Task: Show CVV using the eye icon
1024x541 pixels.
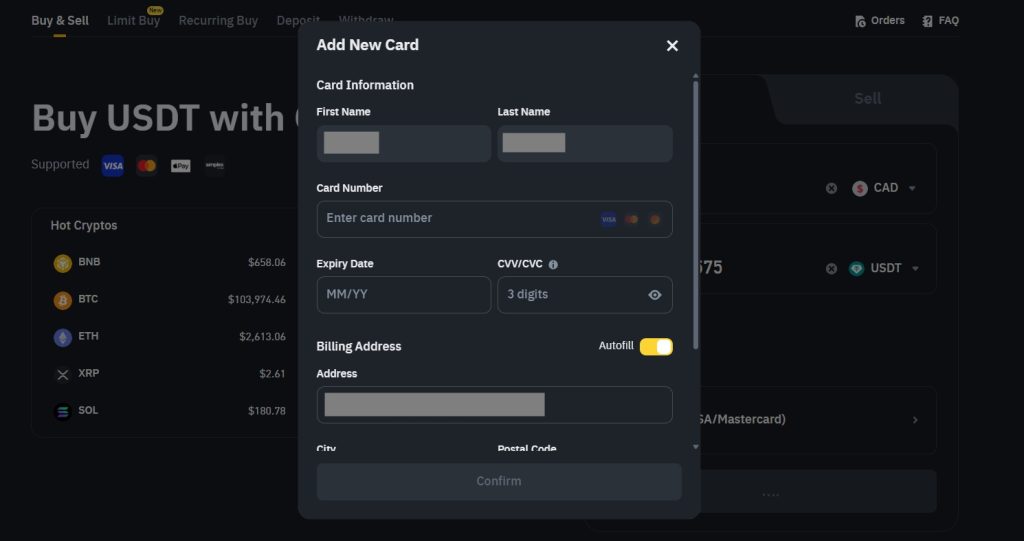Action: point(654,295)
